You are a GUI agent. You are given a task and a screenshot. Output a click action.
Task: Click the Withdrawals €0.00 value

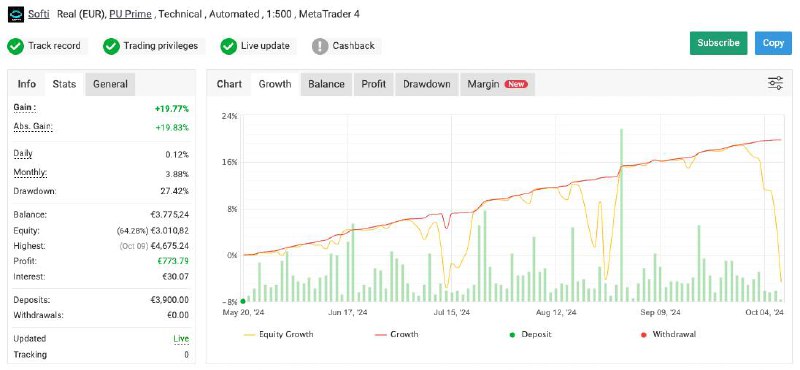[178, 315]
